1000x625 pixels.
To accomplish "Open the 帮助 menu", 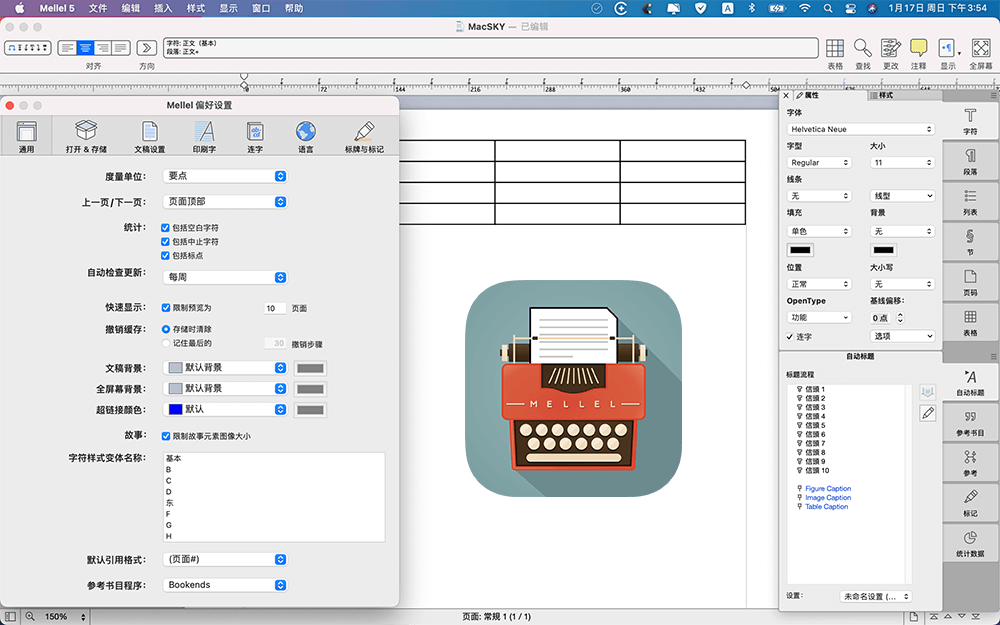I will [x=294, y=8].
